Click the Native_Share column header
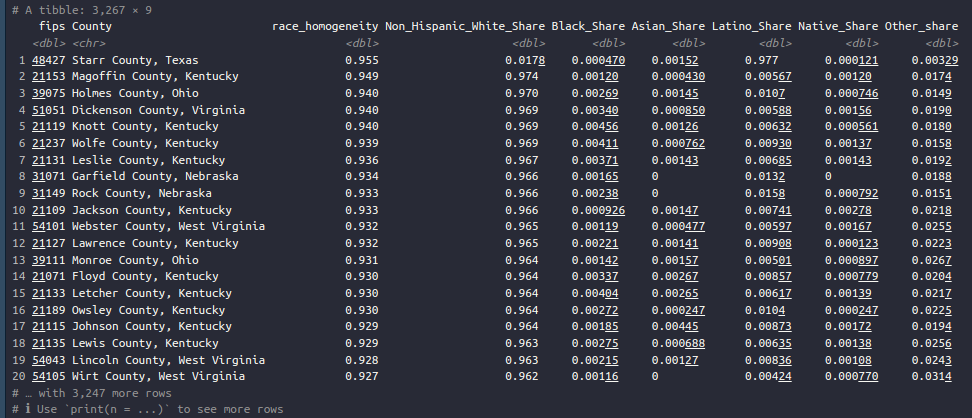This screenshot has width=972, height=418. [x=838, y=25]
